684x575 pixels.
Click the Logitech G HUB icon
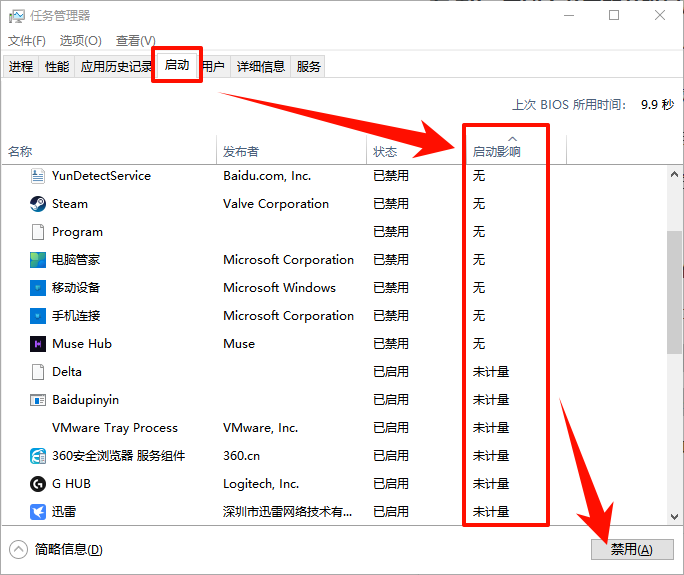pos(38,484)
